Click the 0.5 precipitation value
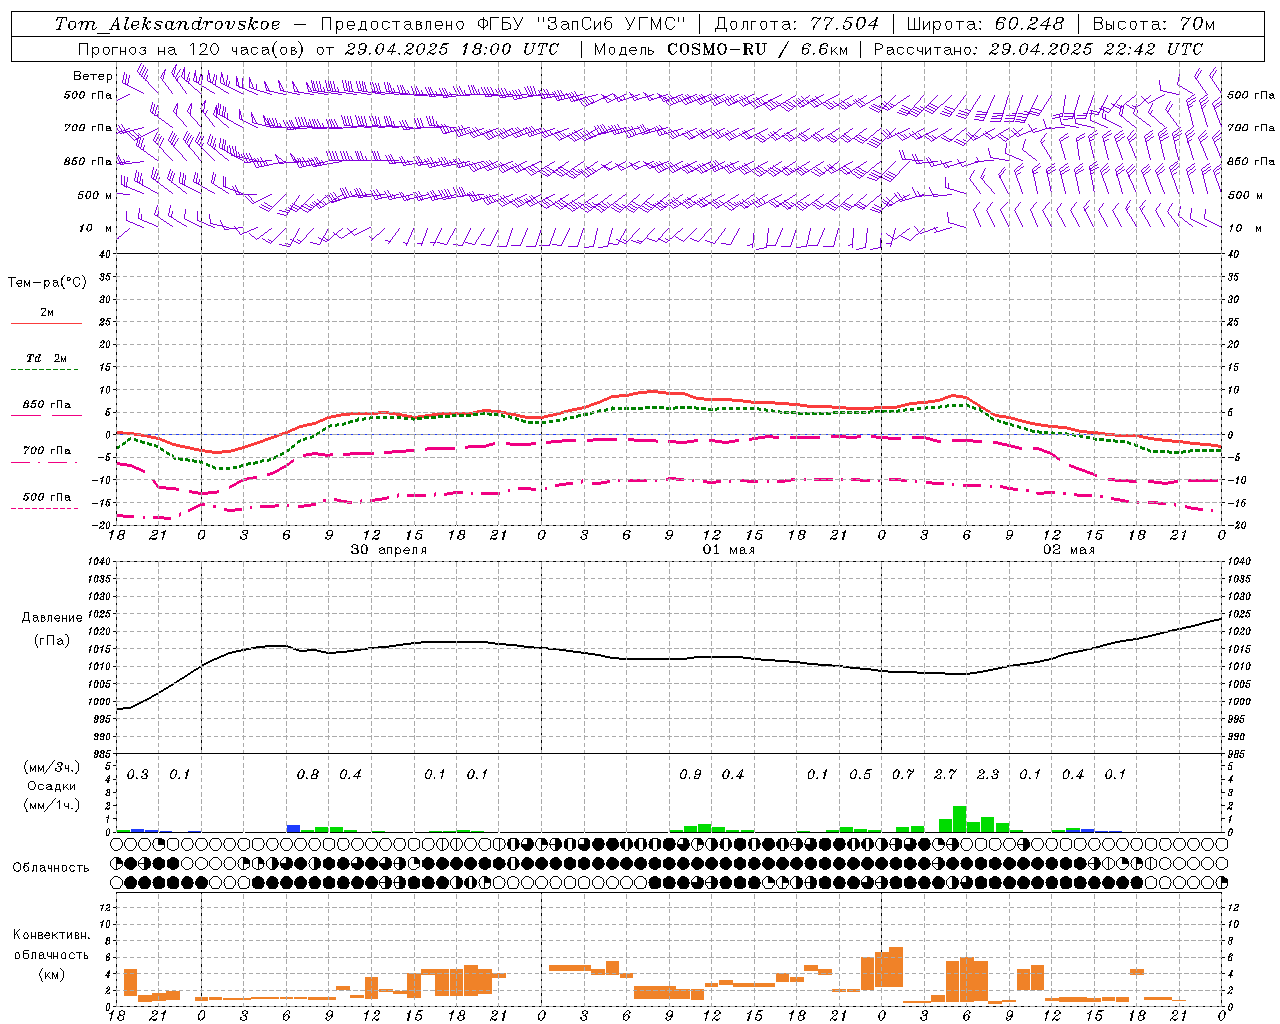The width and height of the screenshot is (1280, 1024). coord(860,775)
